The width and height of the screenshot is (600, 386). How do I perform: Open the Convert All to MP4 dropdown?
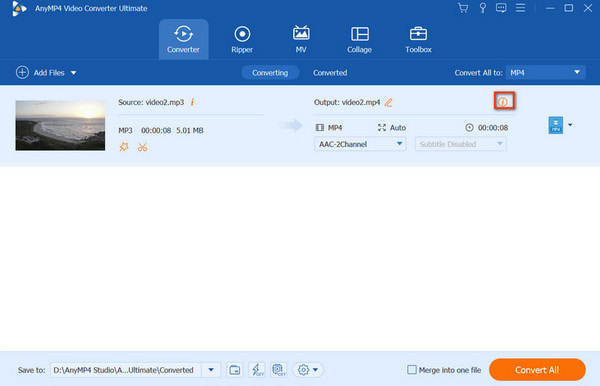[545, 72]
